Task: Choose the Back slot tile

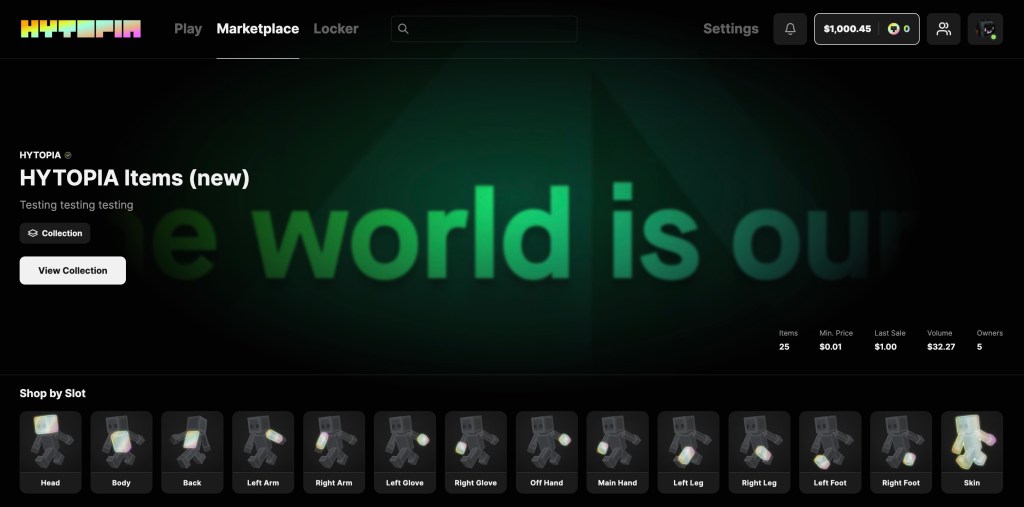Action: pos(192,452)
